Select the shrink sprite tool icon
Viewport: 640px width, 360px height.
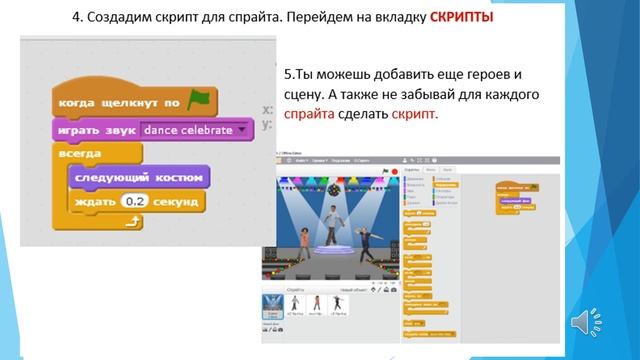[427, 161]
